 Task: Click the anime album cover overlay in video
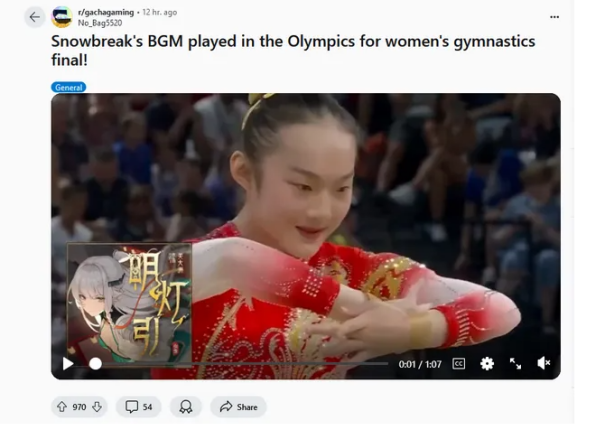pyautogui.click(x=129, y=302)
